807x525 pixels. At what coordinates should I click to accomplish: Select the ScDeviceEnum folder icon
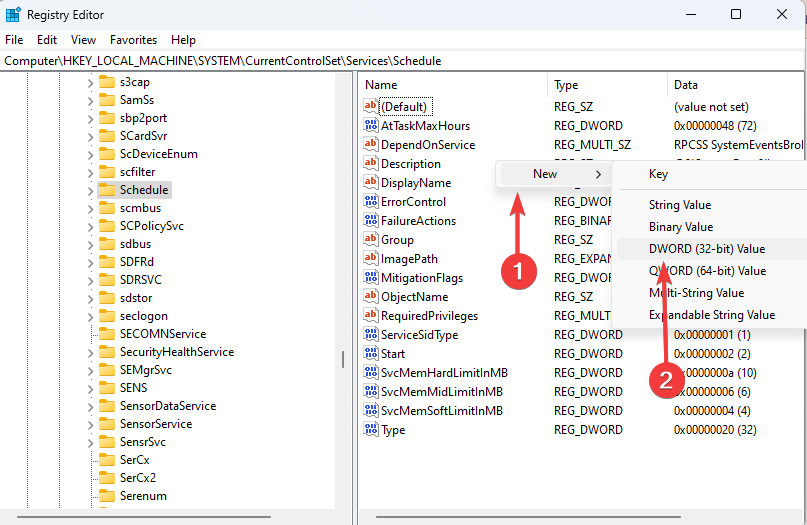click(x=107, y=154)
